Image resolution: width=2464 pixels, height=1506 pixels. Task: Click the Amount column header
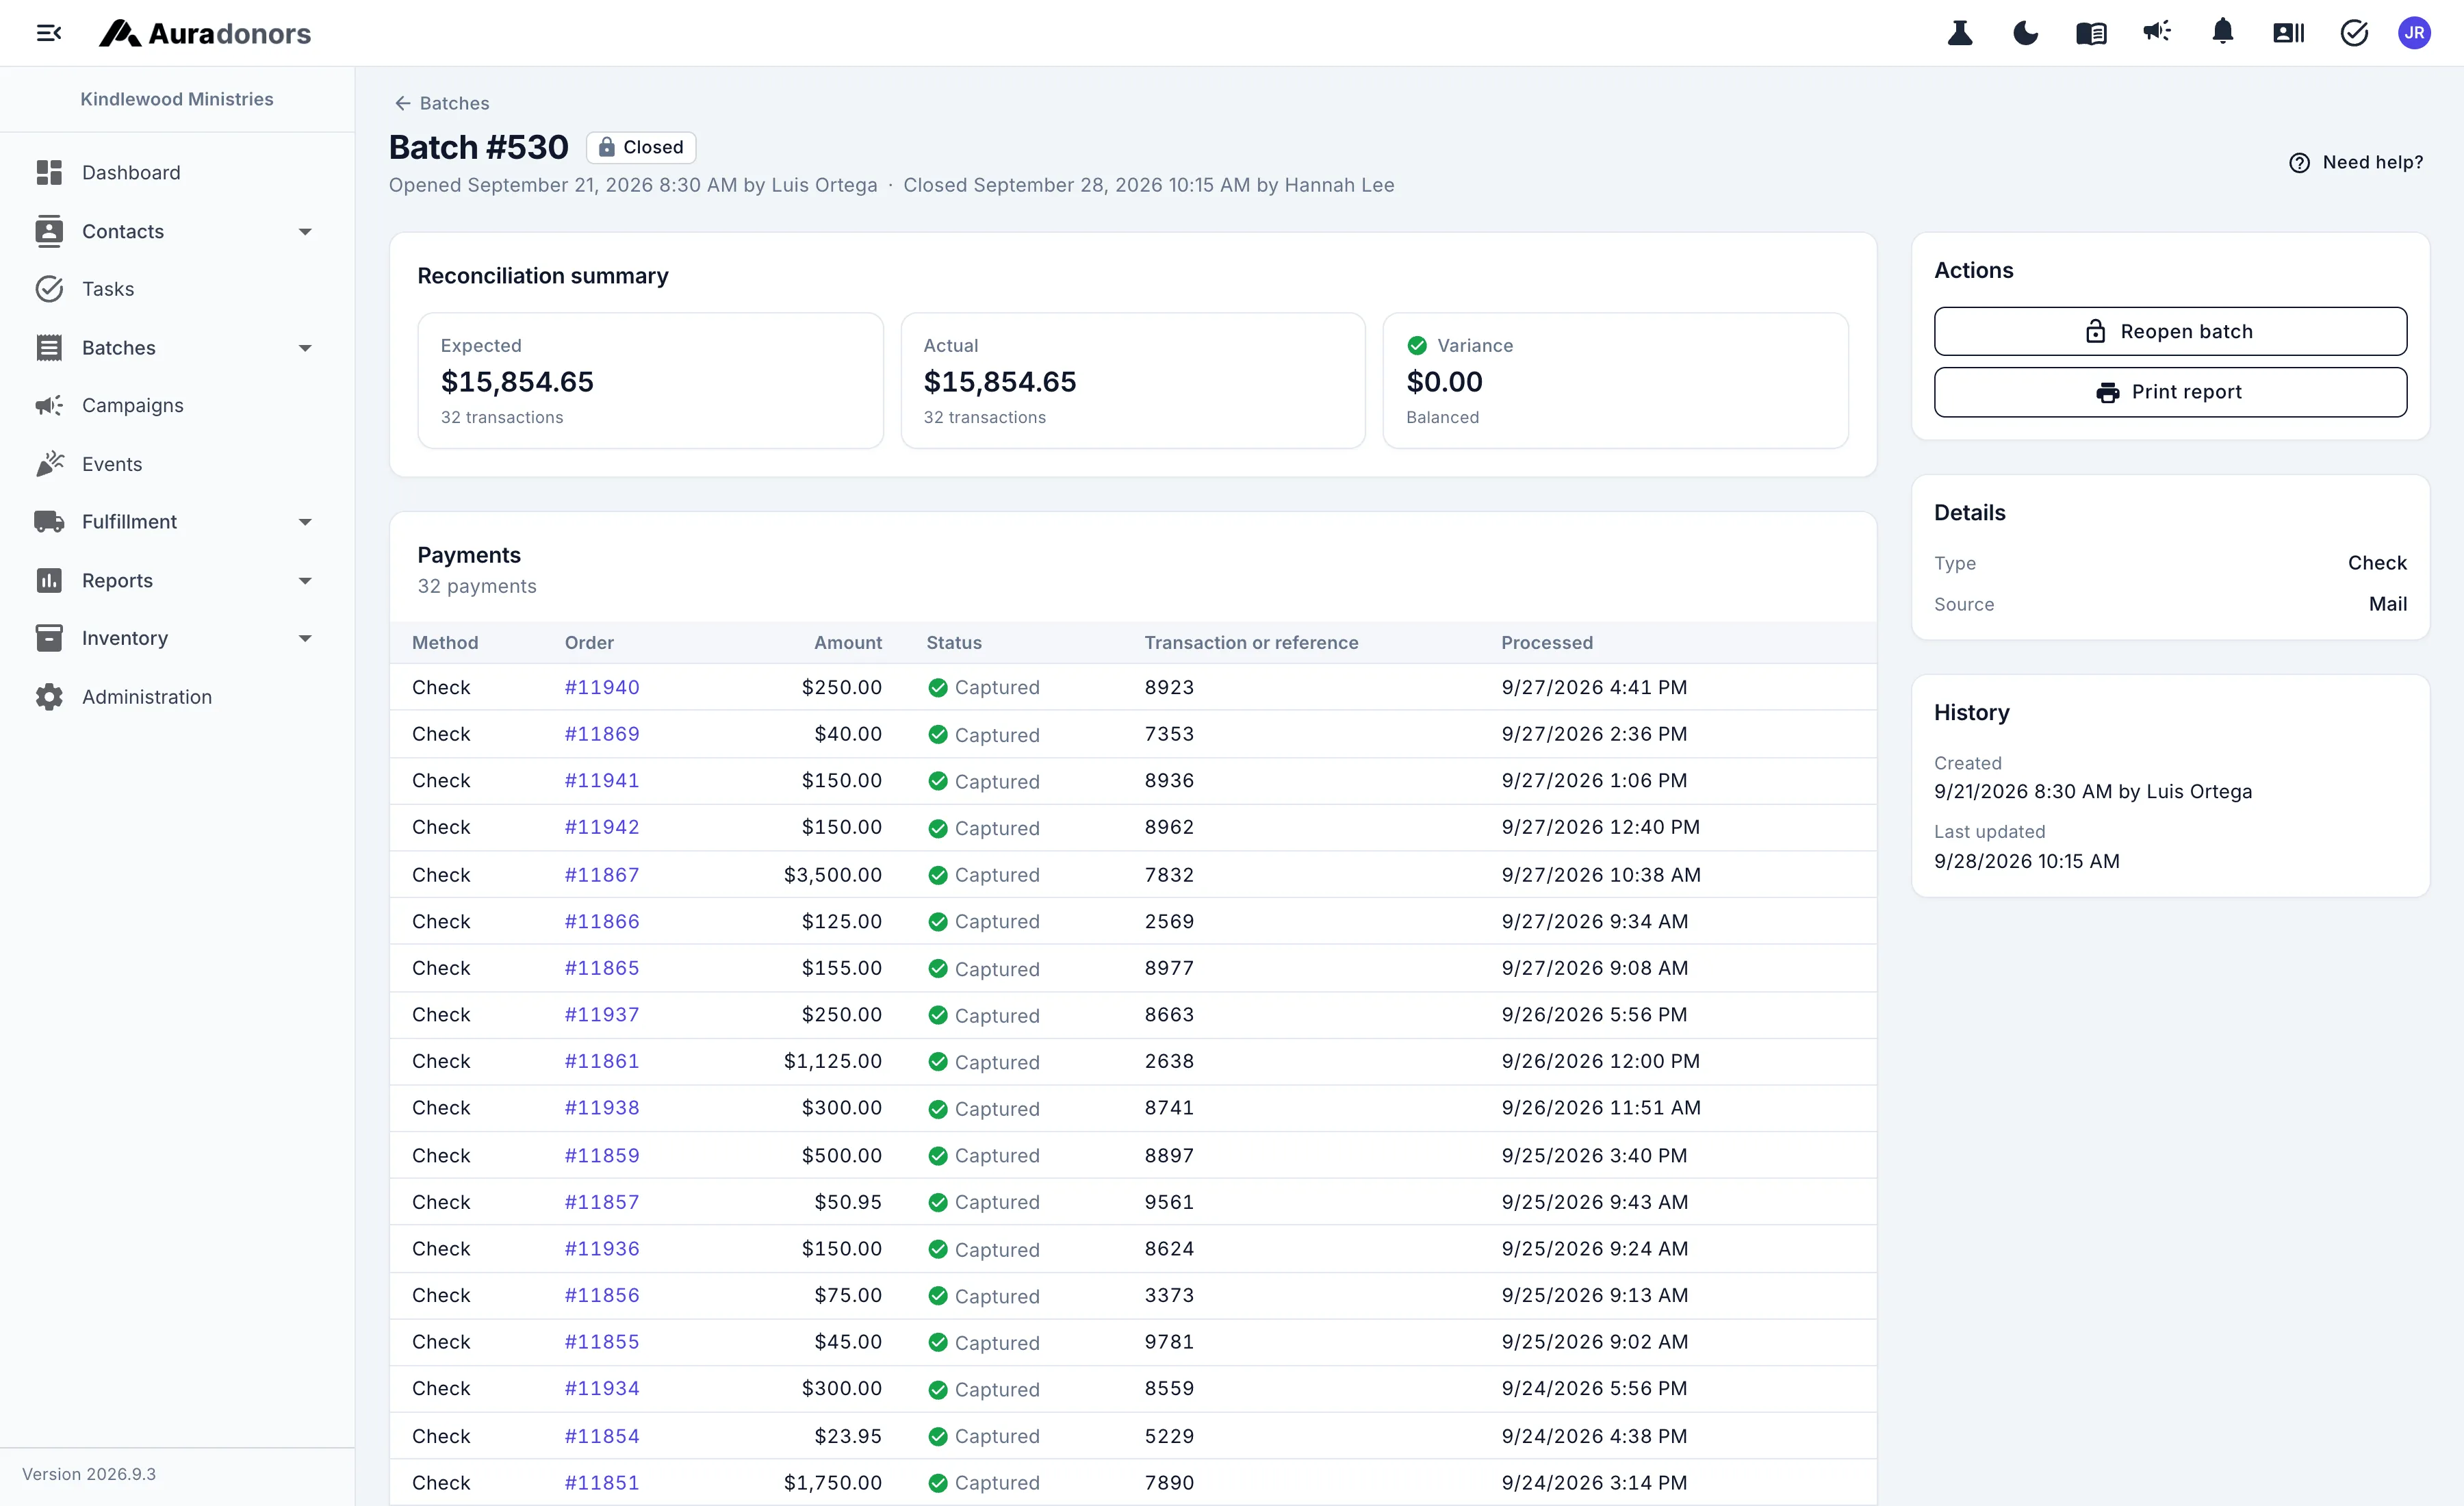pyautogui.click(x=848, y=643)
